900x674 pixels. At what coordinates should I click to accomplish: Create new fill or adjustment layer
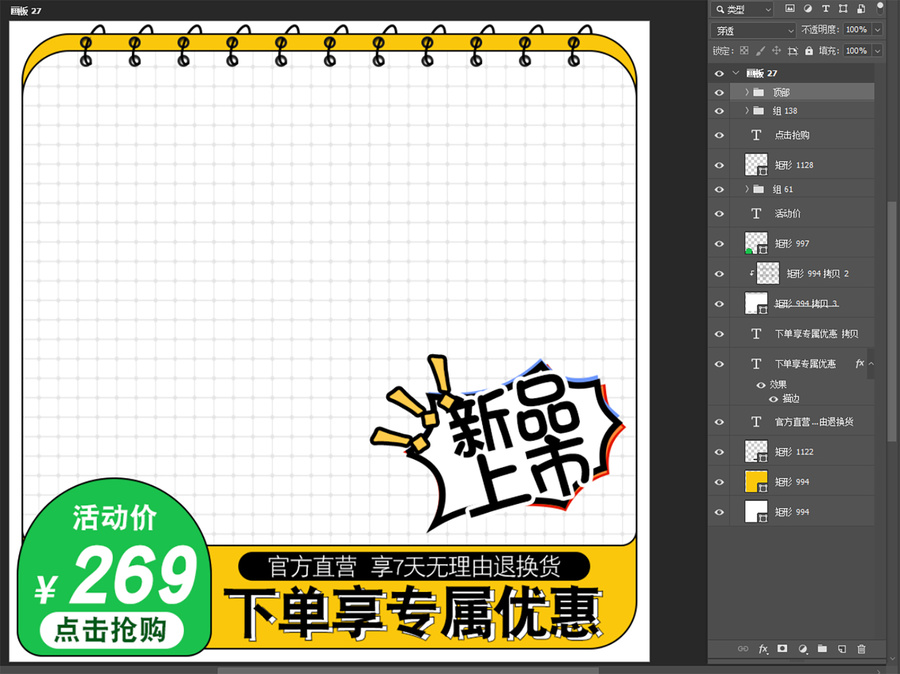coord(802,649)
